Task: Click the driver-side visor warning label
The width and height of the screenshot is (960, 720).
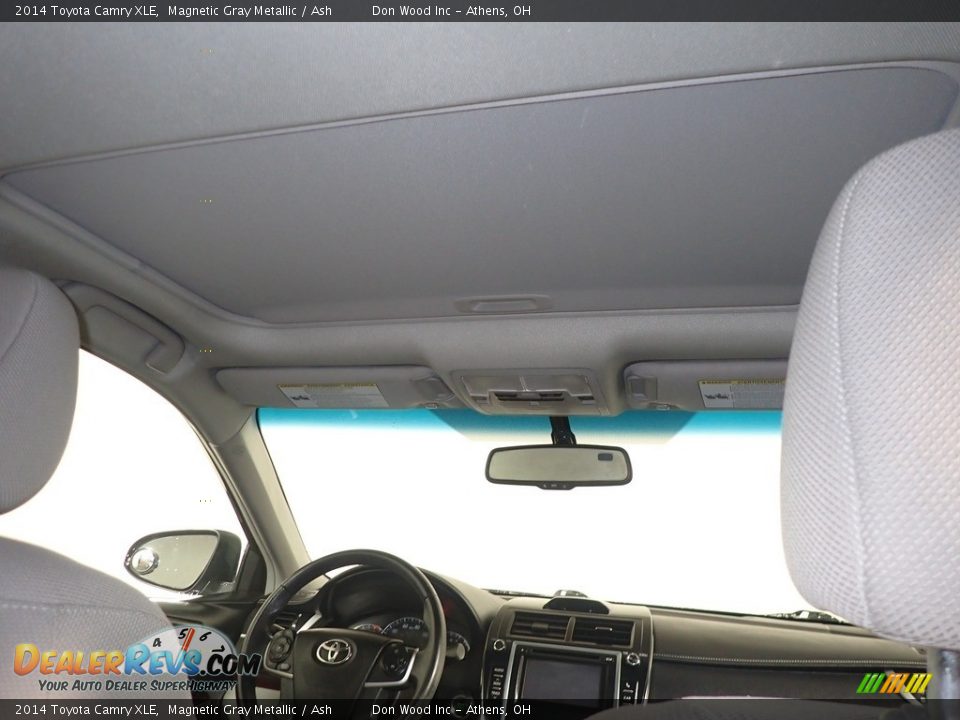Action: [x=330, y=390]
